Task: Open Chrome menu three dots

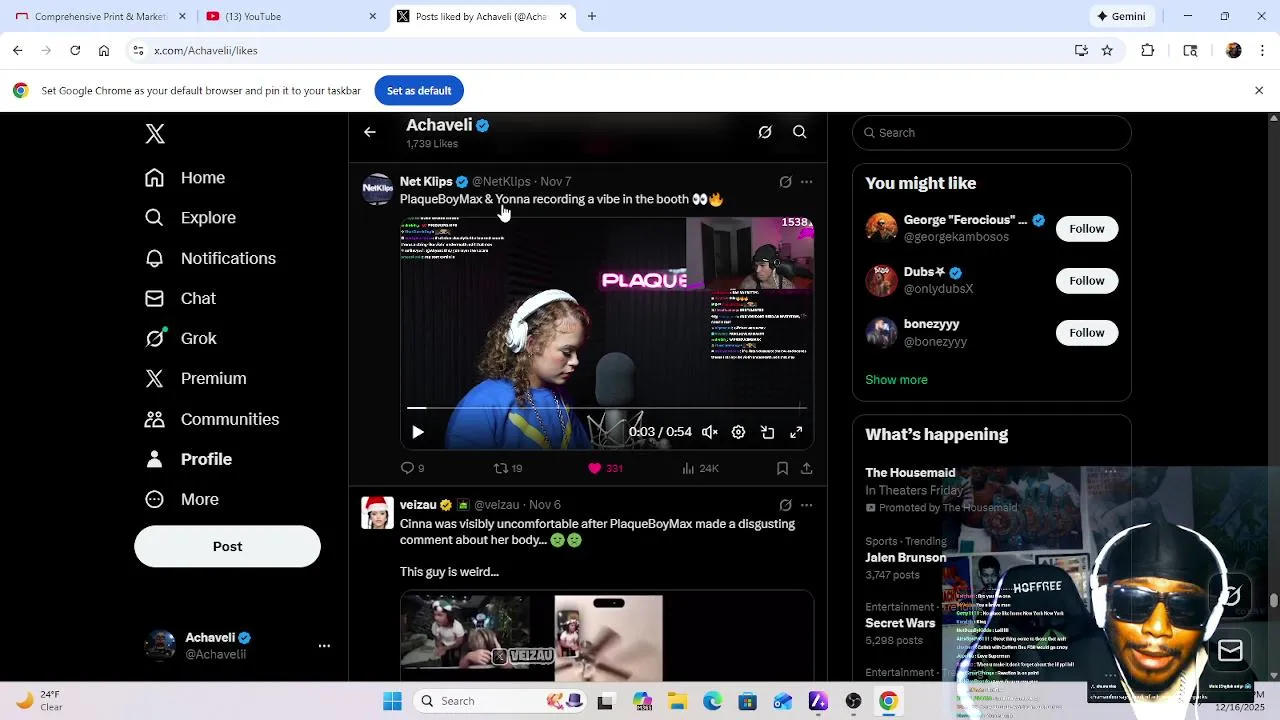Action: pos(1263,50)
